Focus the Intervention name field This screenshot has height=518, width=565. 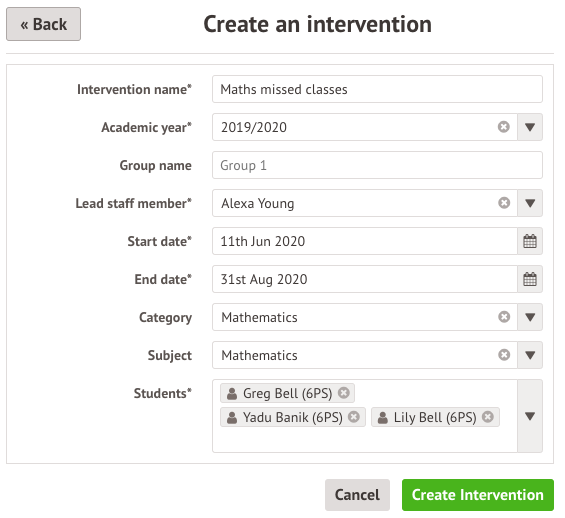[x=377, y=89]
